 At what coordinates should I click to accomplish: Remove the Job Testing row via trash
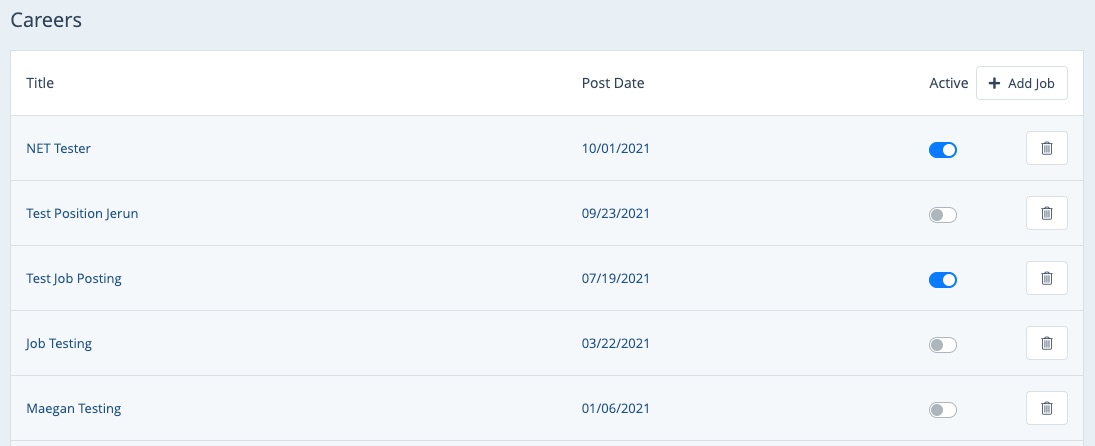[1046, 344]
